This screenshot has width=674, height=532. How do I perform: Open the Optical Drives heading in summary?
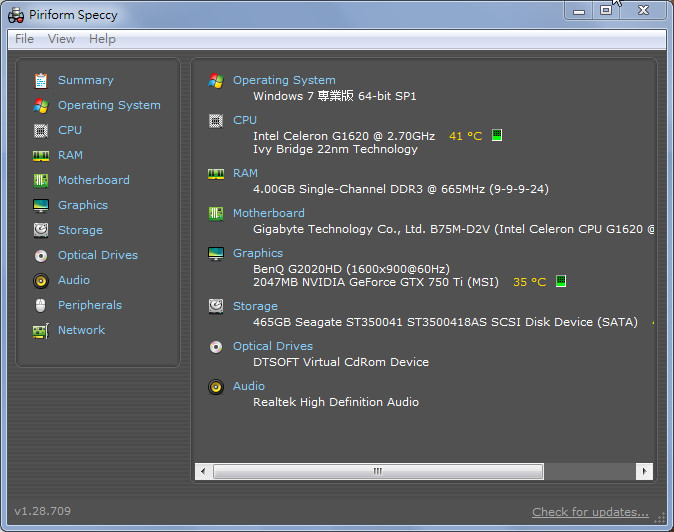(x=273, y=346)
